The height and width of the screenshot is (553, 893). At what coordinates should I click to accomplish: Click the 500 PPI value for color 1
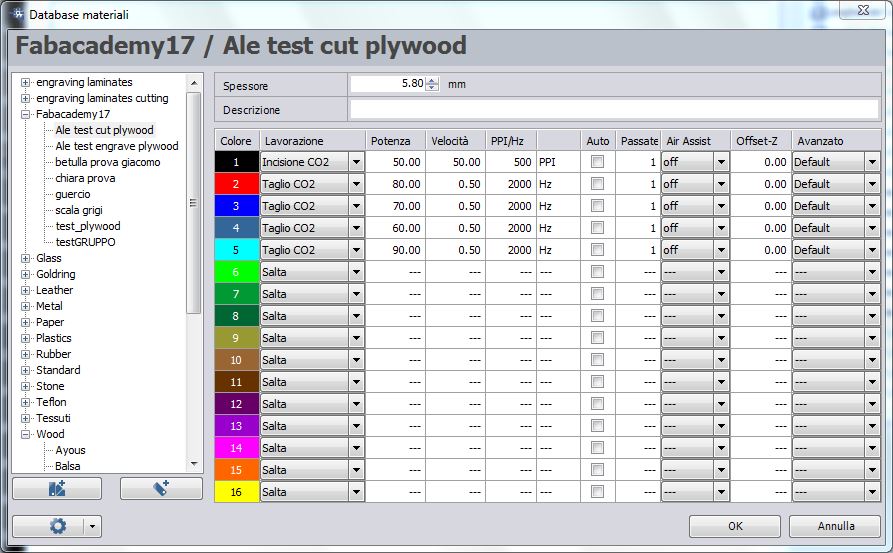[x=511, y=162]
